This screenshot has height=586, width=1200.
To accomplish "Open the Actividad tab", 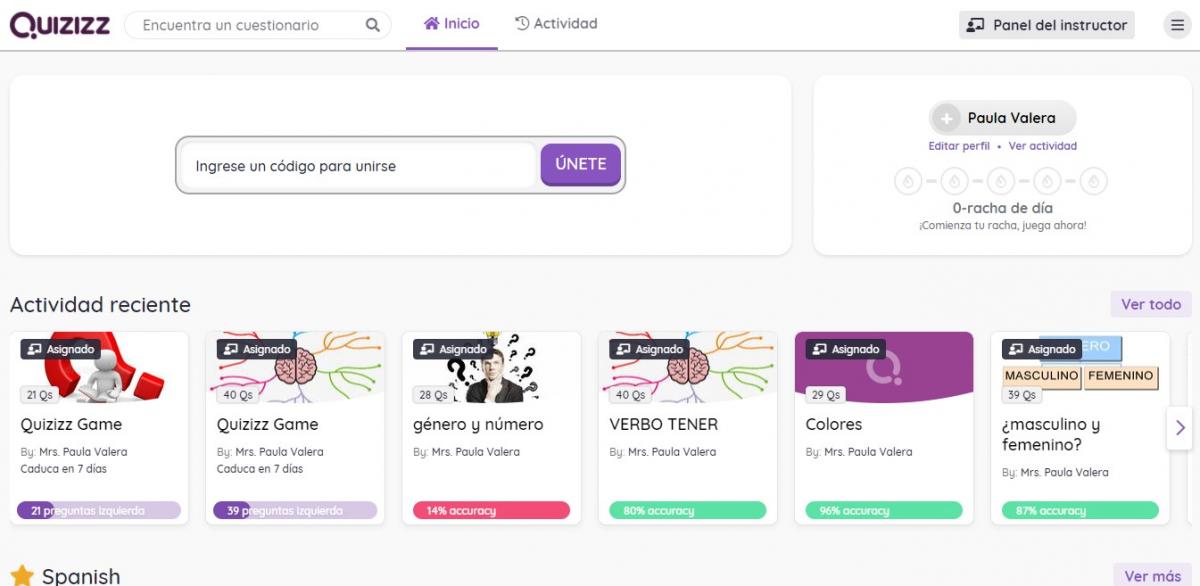I will 556,24.
